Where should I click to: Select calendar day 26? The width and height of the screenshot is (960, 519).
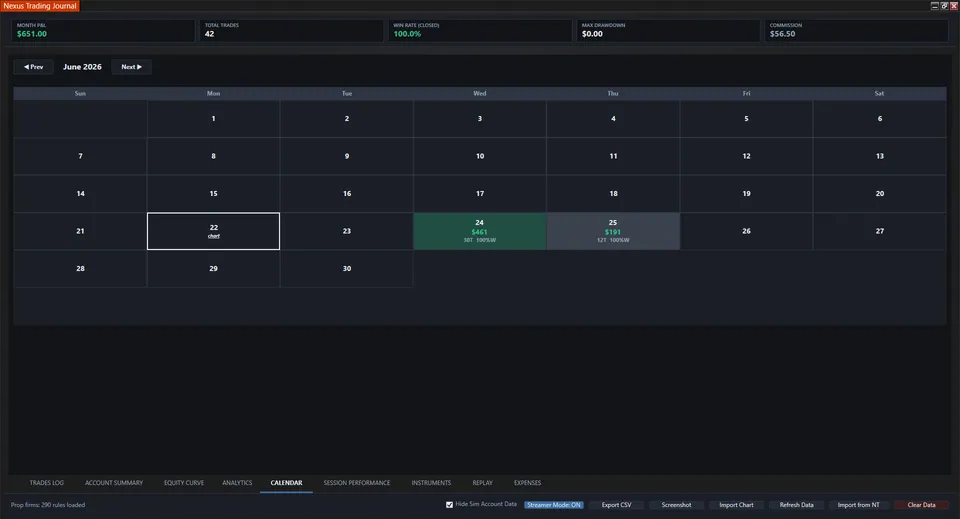746,231
